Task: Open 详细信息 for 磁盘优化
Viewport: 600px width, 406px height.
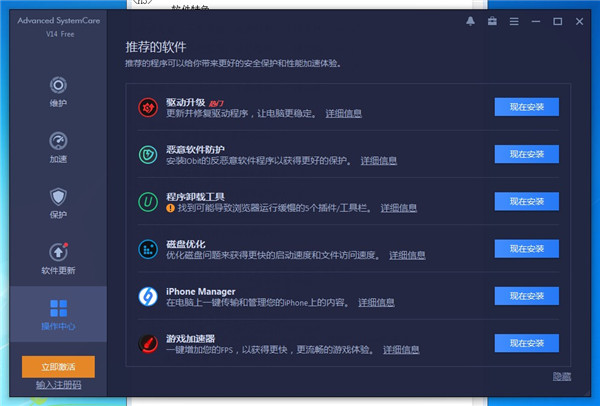Action: pos(407,255)
